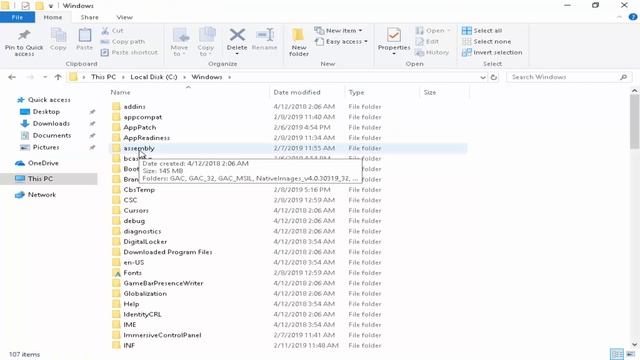
Task: Go back with the back arrow
Action: pos(12,77)
